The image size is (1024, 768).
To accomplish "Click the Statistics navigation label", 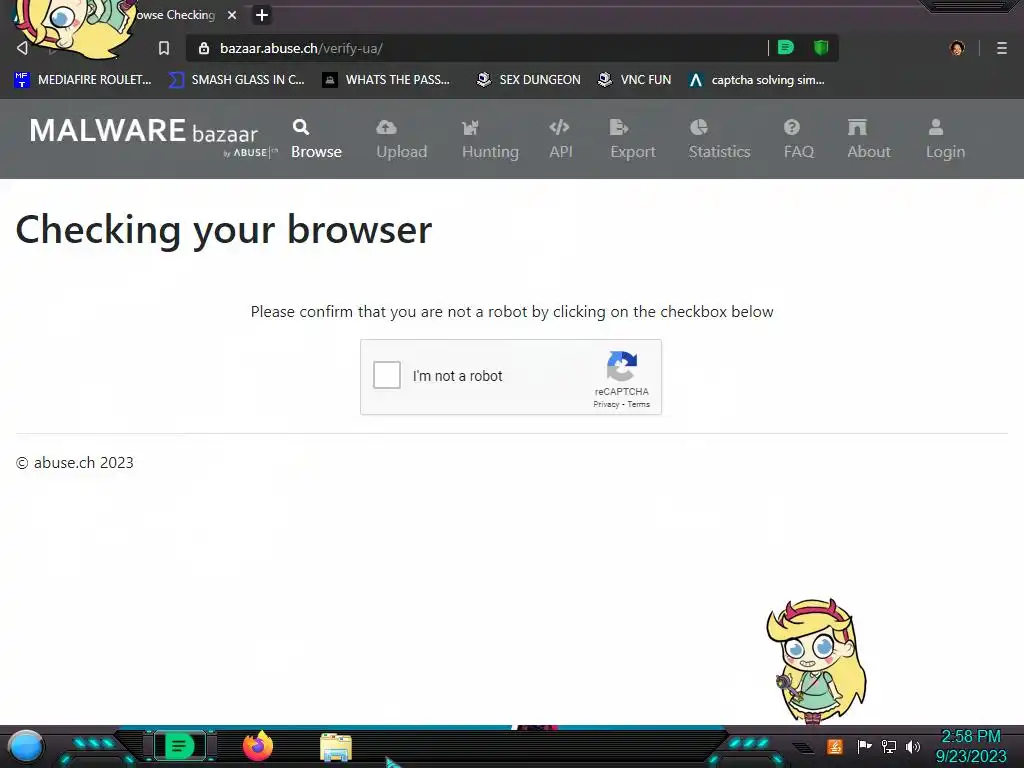I will (x=720, y=152).
